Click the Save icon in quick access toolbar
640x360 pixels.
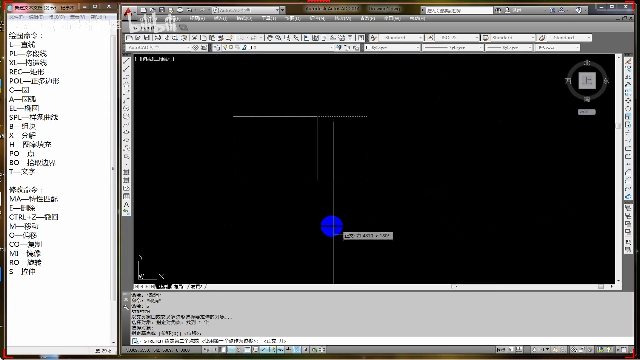(x=162, y=10)
